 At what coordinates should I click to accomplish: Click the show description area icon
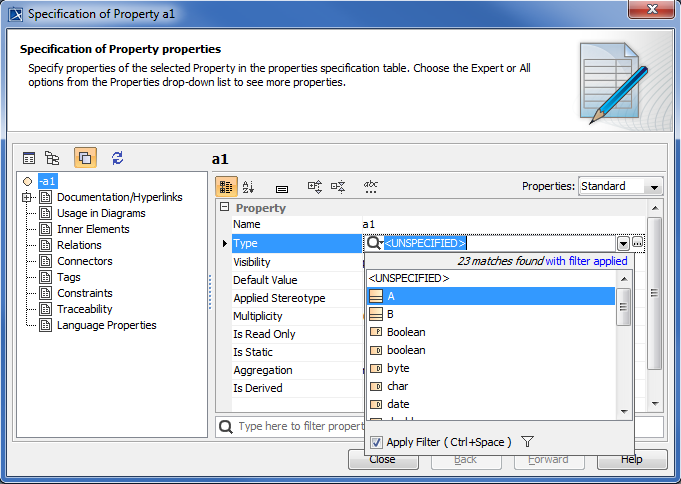click(x=282, y=189)
